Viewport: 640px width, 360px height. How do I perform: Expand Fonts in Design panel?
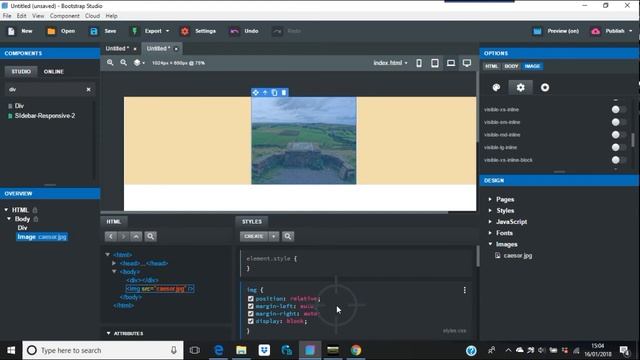pyautogui.click(x=490, y=233)
